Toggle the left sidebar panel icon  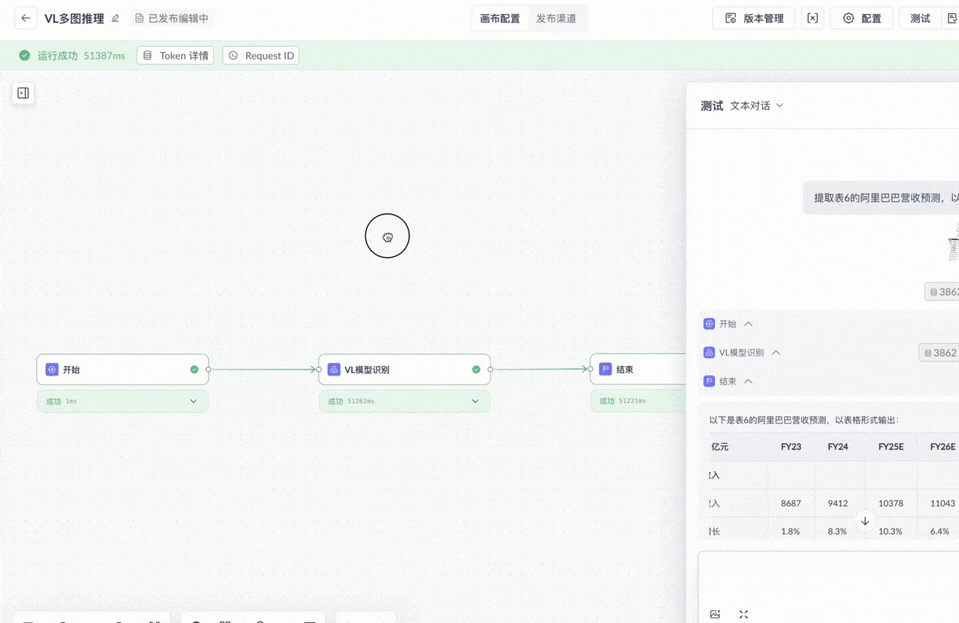pyautogui.click(x=23, y=93)
